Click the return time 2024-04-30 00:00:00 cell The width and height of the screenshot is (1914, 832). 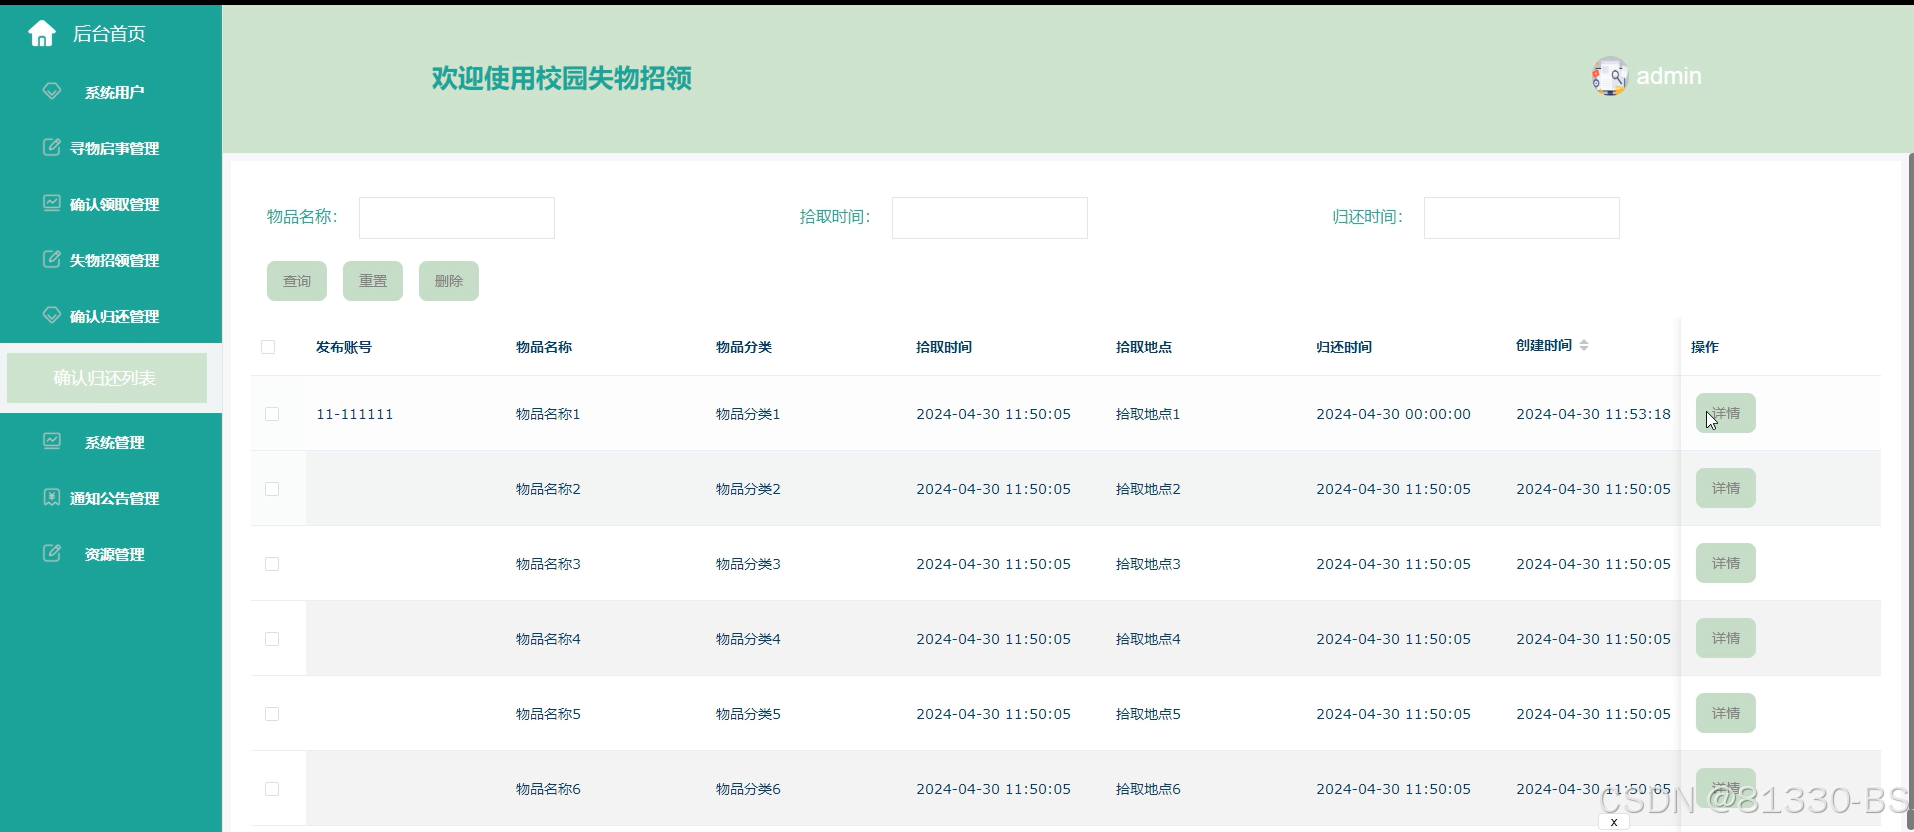point(1393,414)
